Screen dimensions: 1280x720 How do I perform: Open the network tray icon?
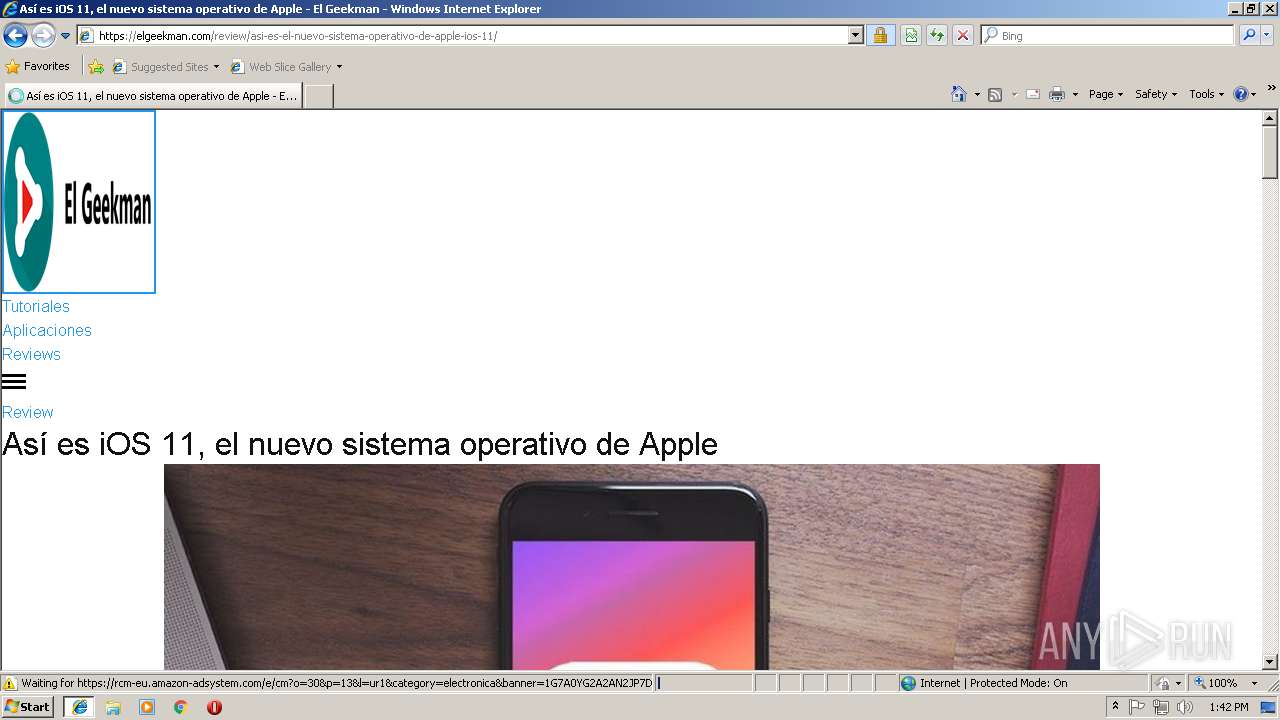pos(1161,707)
